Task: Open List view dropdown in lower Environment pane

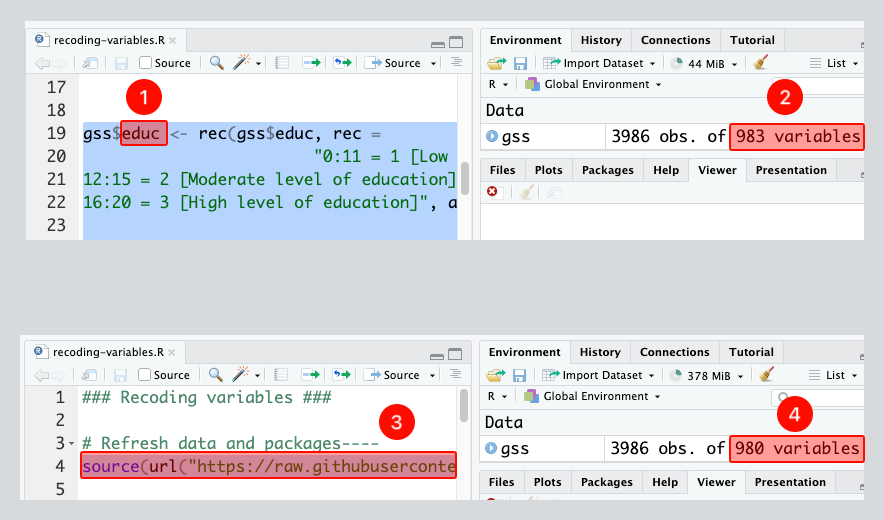Action: pyautogui.click(x=833, y=375)
